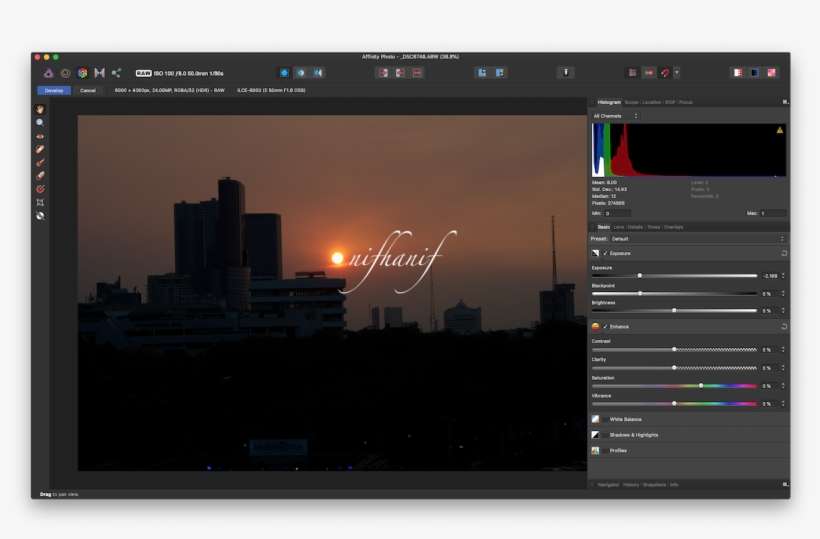Enable the Profiles checkbox
Screen dimensions: 820x539
606,451
